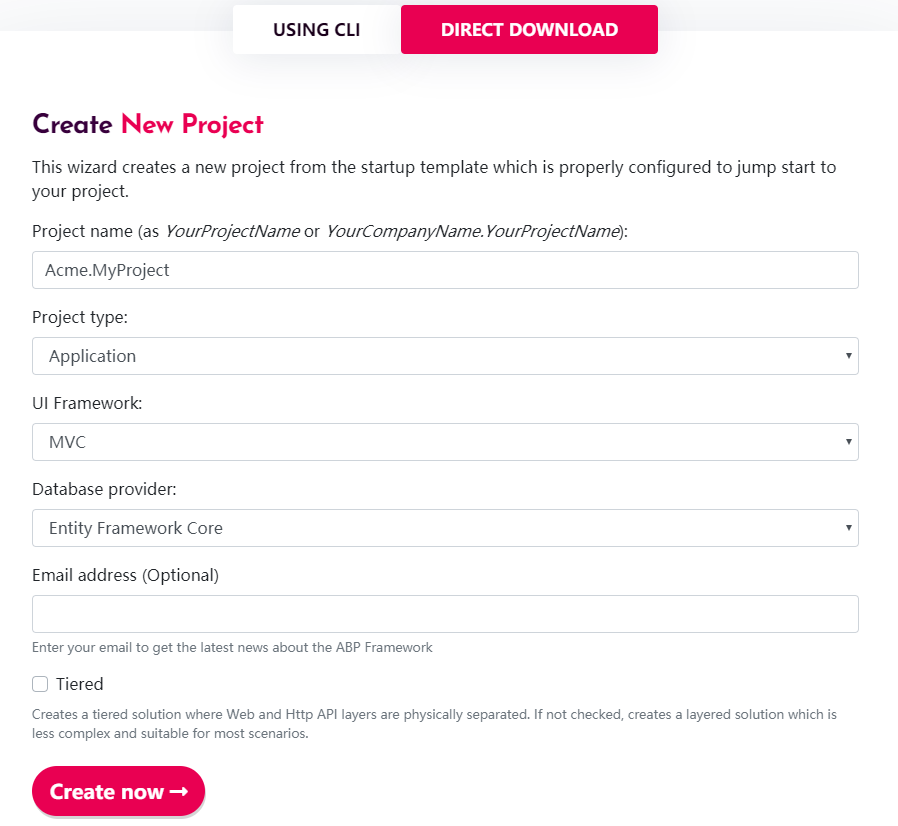This screenshot has height=826, width=898.
Task: Click the Create now button
Action: tap(118, 791)
